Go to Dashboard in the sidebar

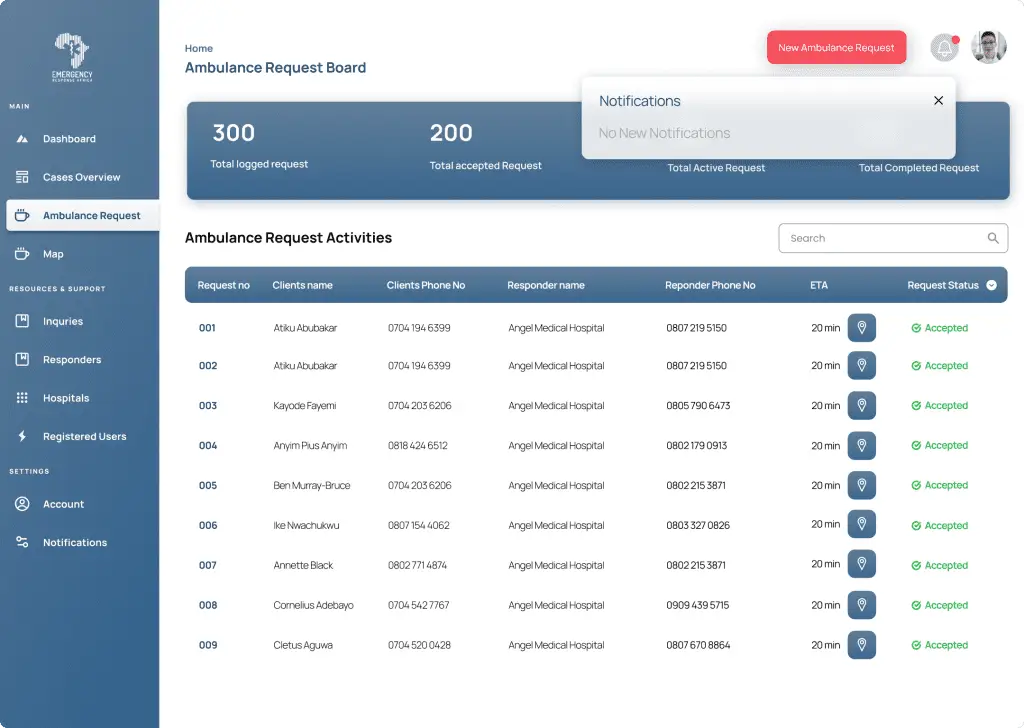tap(69, 139)
